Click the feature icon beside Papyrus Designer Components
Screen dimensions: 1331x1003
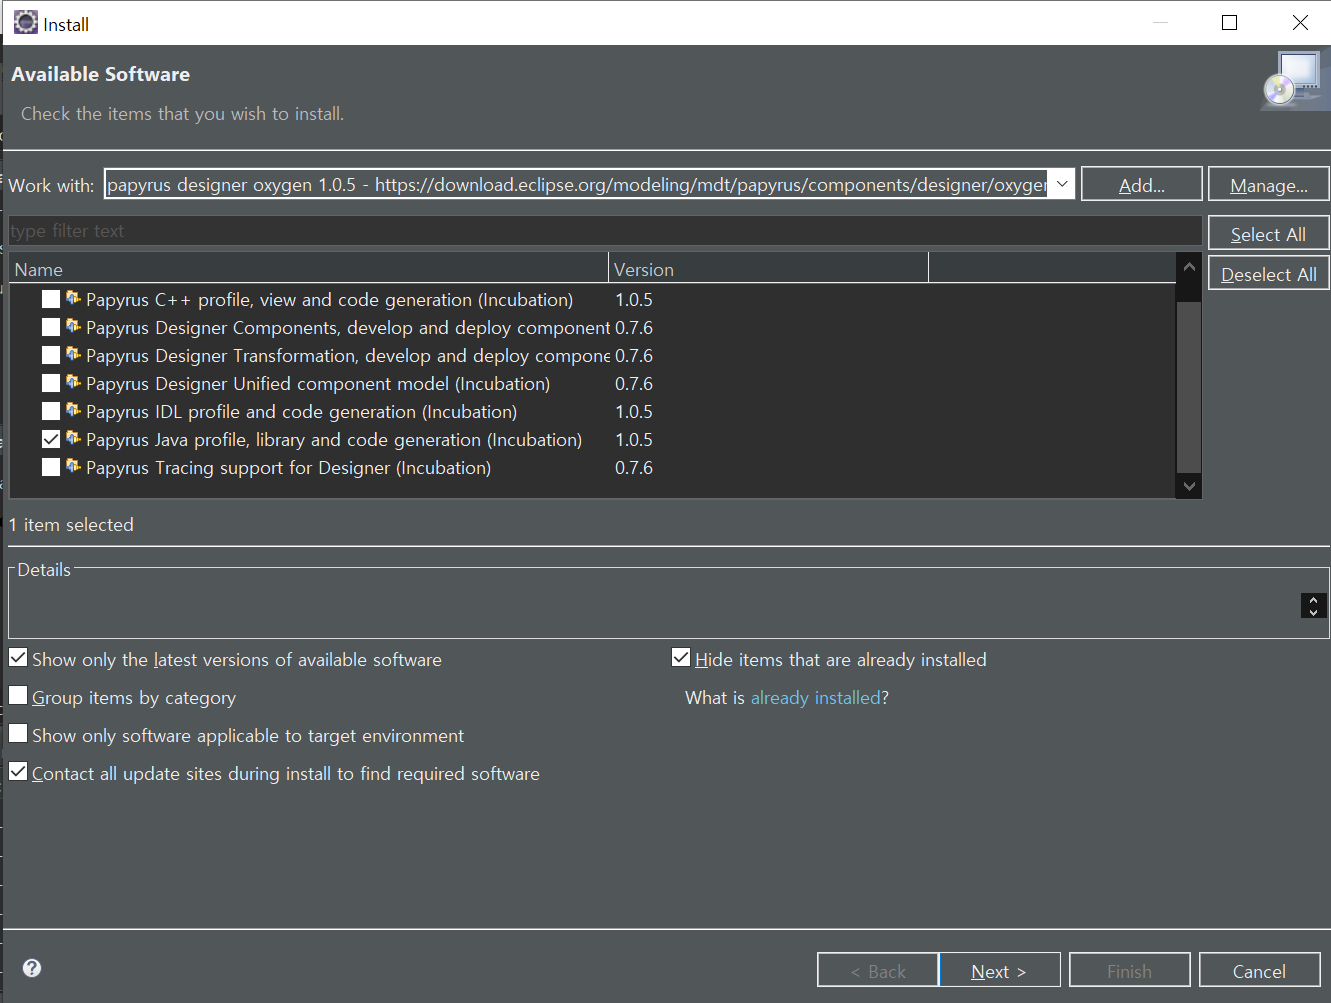coord(73,326)
